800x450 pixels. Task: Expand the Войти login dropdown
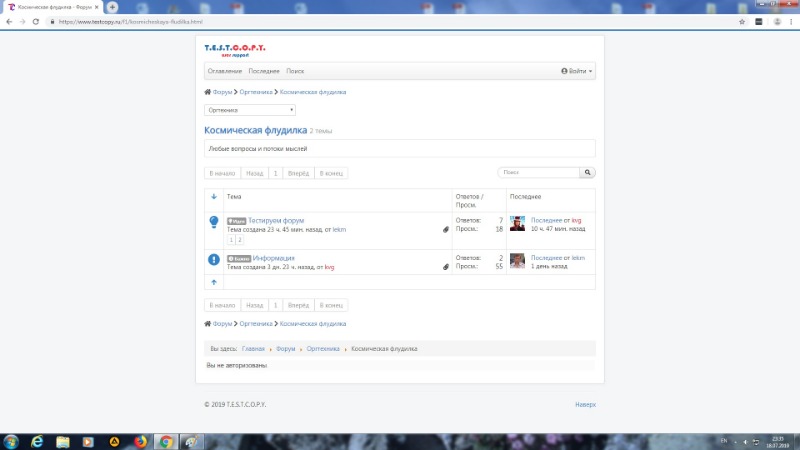click(x=577, y=71)
